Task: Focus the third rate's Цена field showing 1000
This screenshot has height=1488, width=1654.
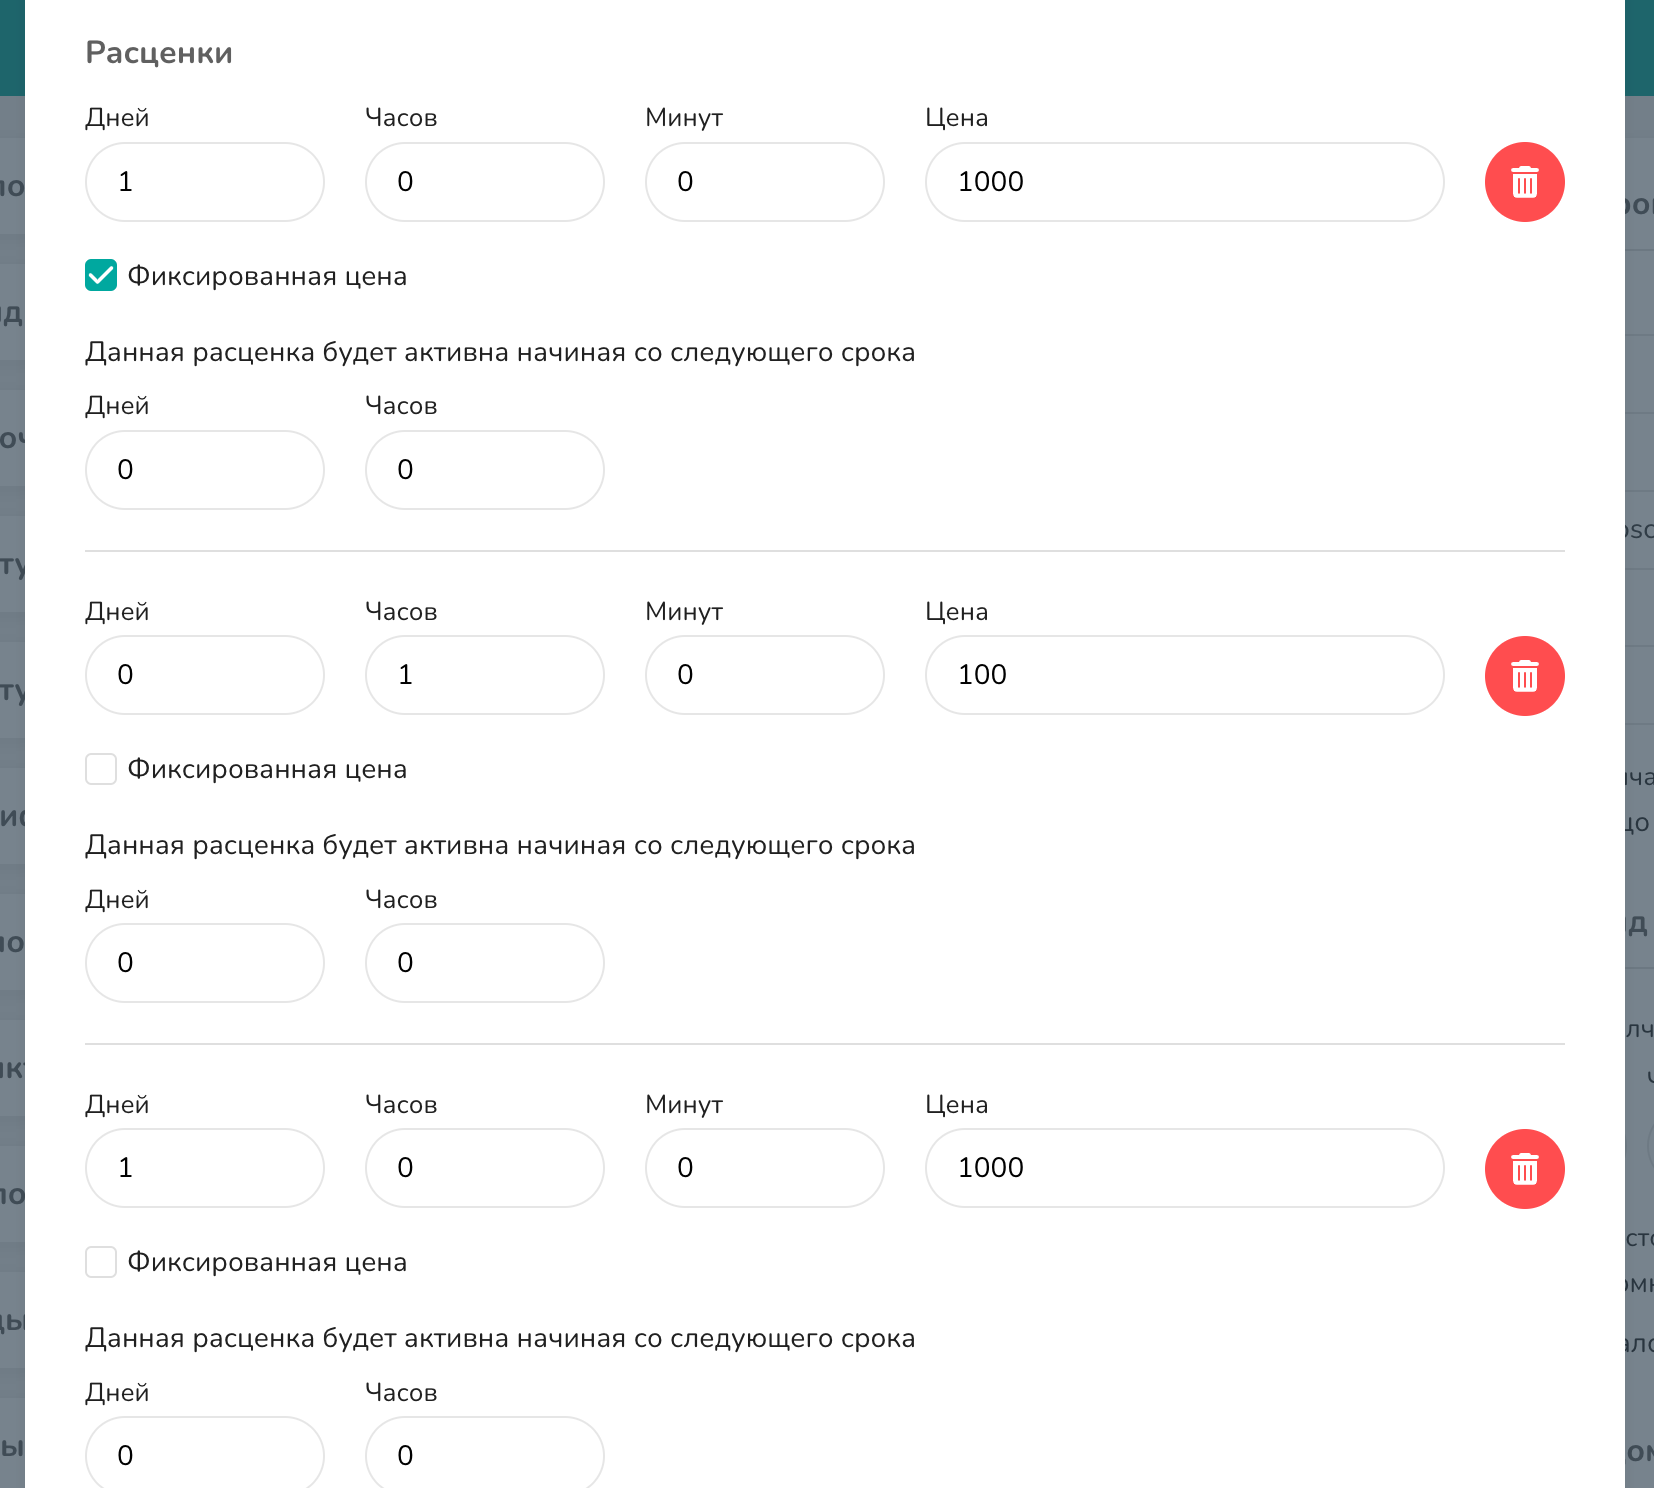Action: click(1185, 1168)
